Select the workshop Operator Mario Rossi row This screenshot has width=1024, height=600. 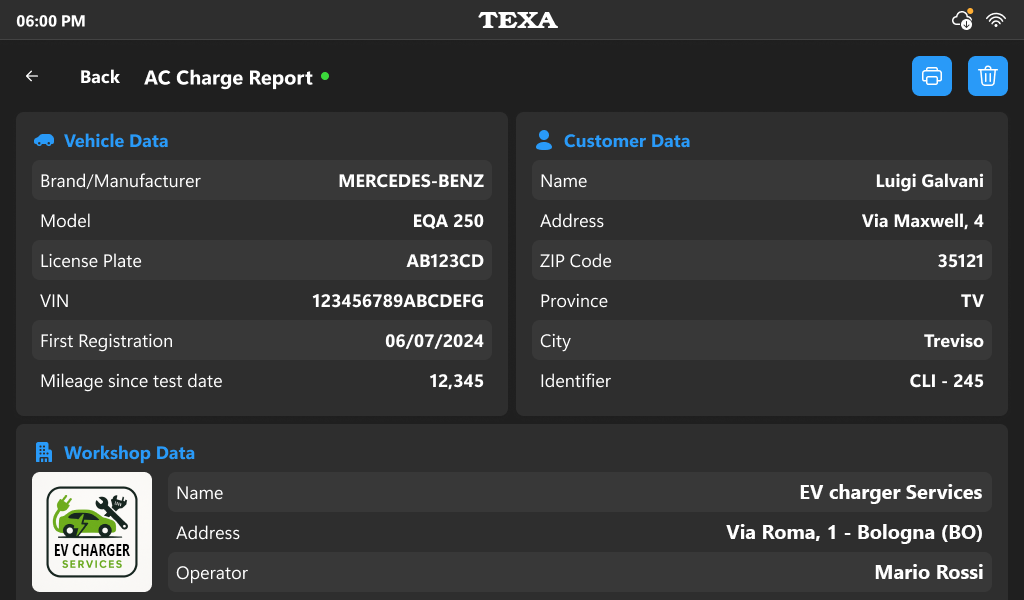[x=580, y=573]
